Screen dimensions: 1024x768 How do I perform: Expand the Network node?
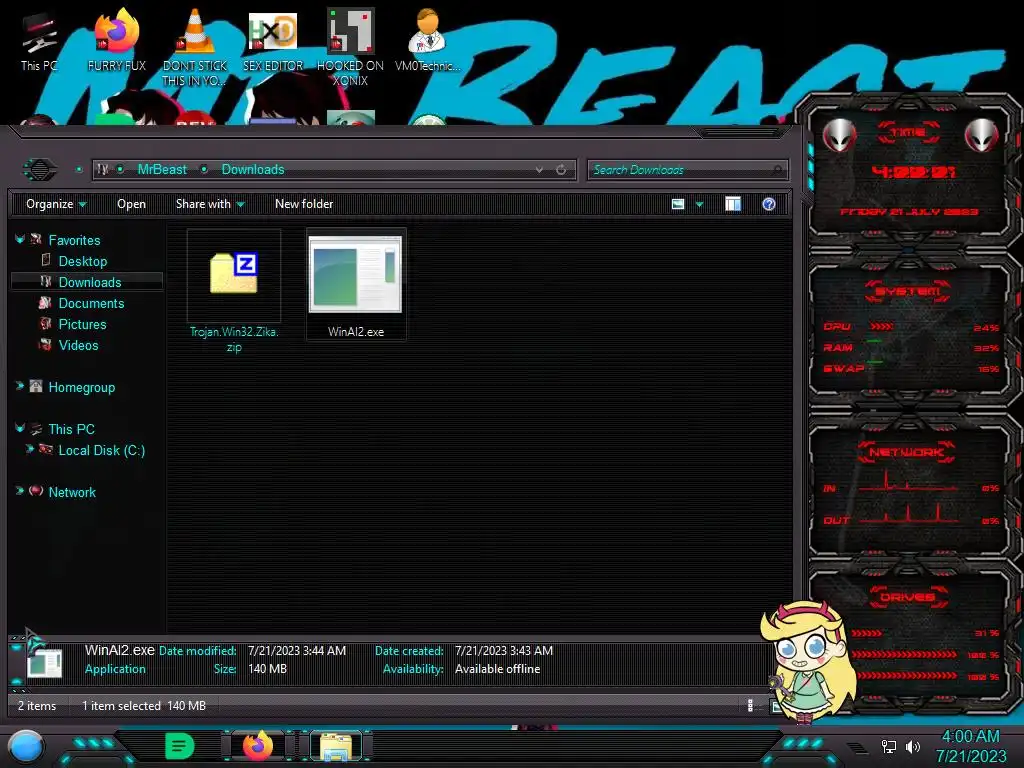(x=20, y=491)
